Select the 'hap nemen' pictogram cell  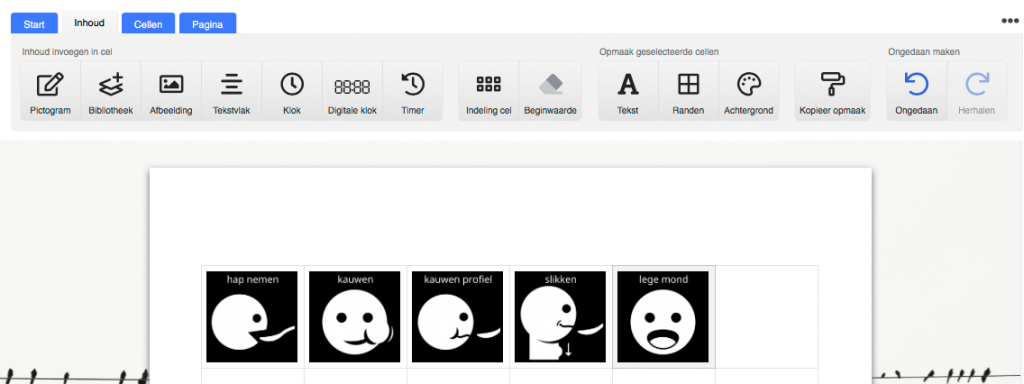coord(252,317)
